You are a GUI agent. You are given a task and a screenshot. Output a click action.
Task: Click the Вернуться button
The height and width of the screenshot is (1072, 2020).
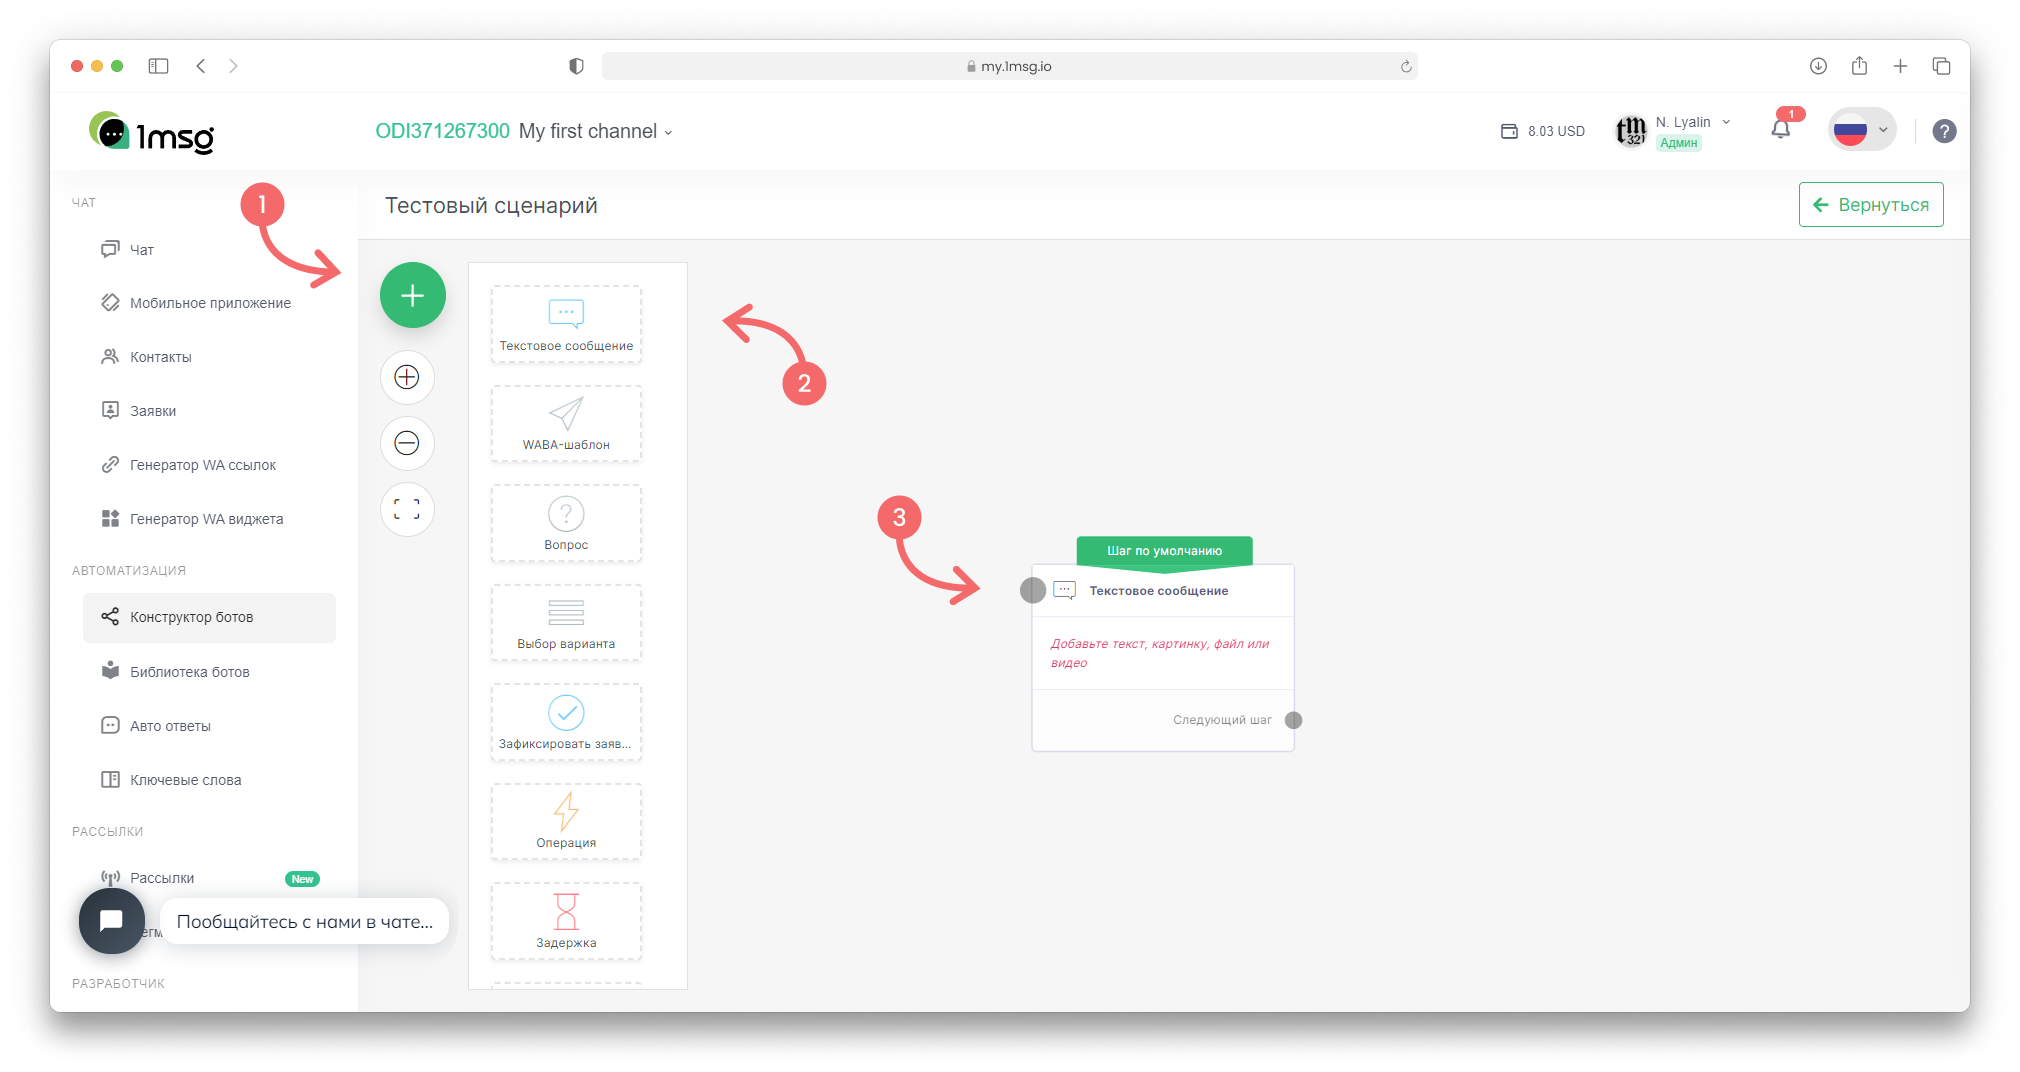1870,205
